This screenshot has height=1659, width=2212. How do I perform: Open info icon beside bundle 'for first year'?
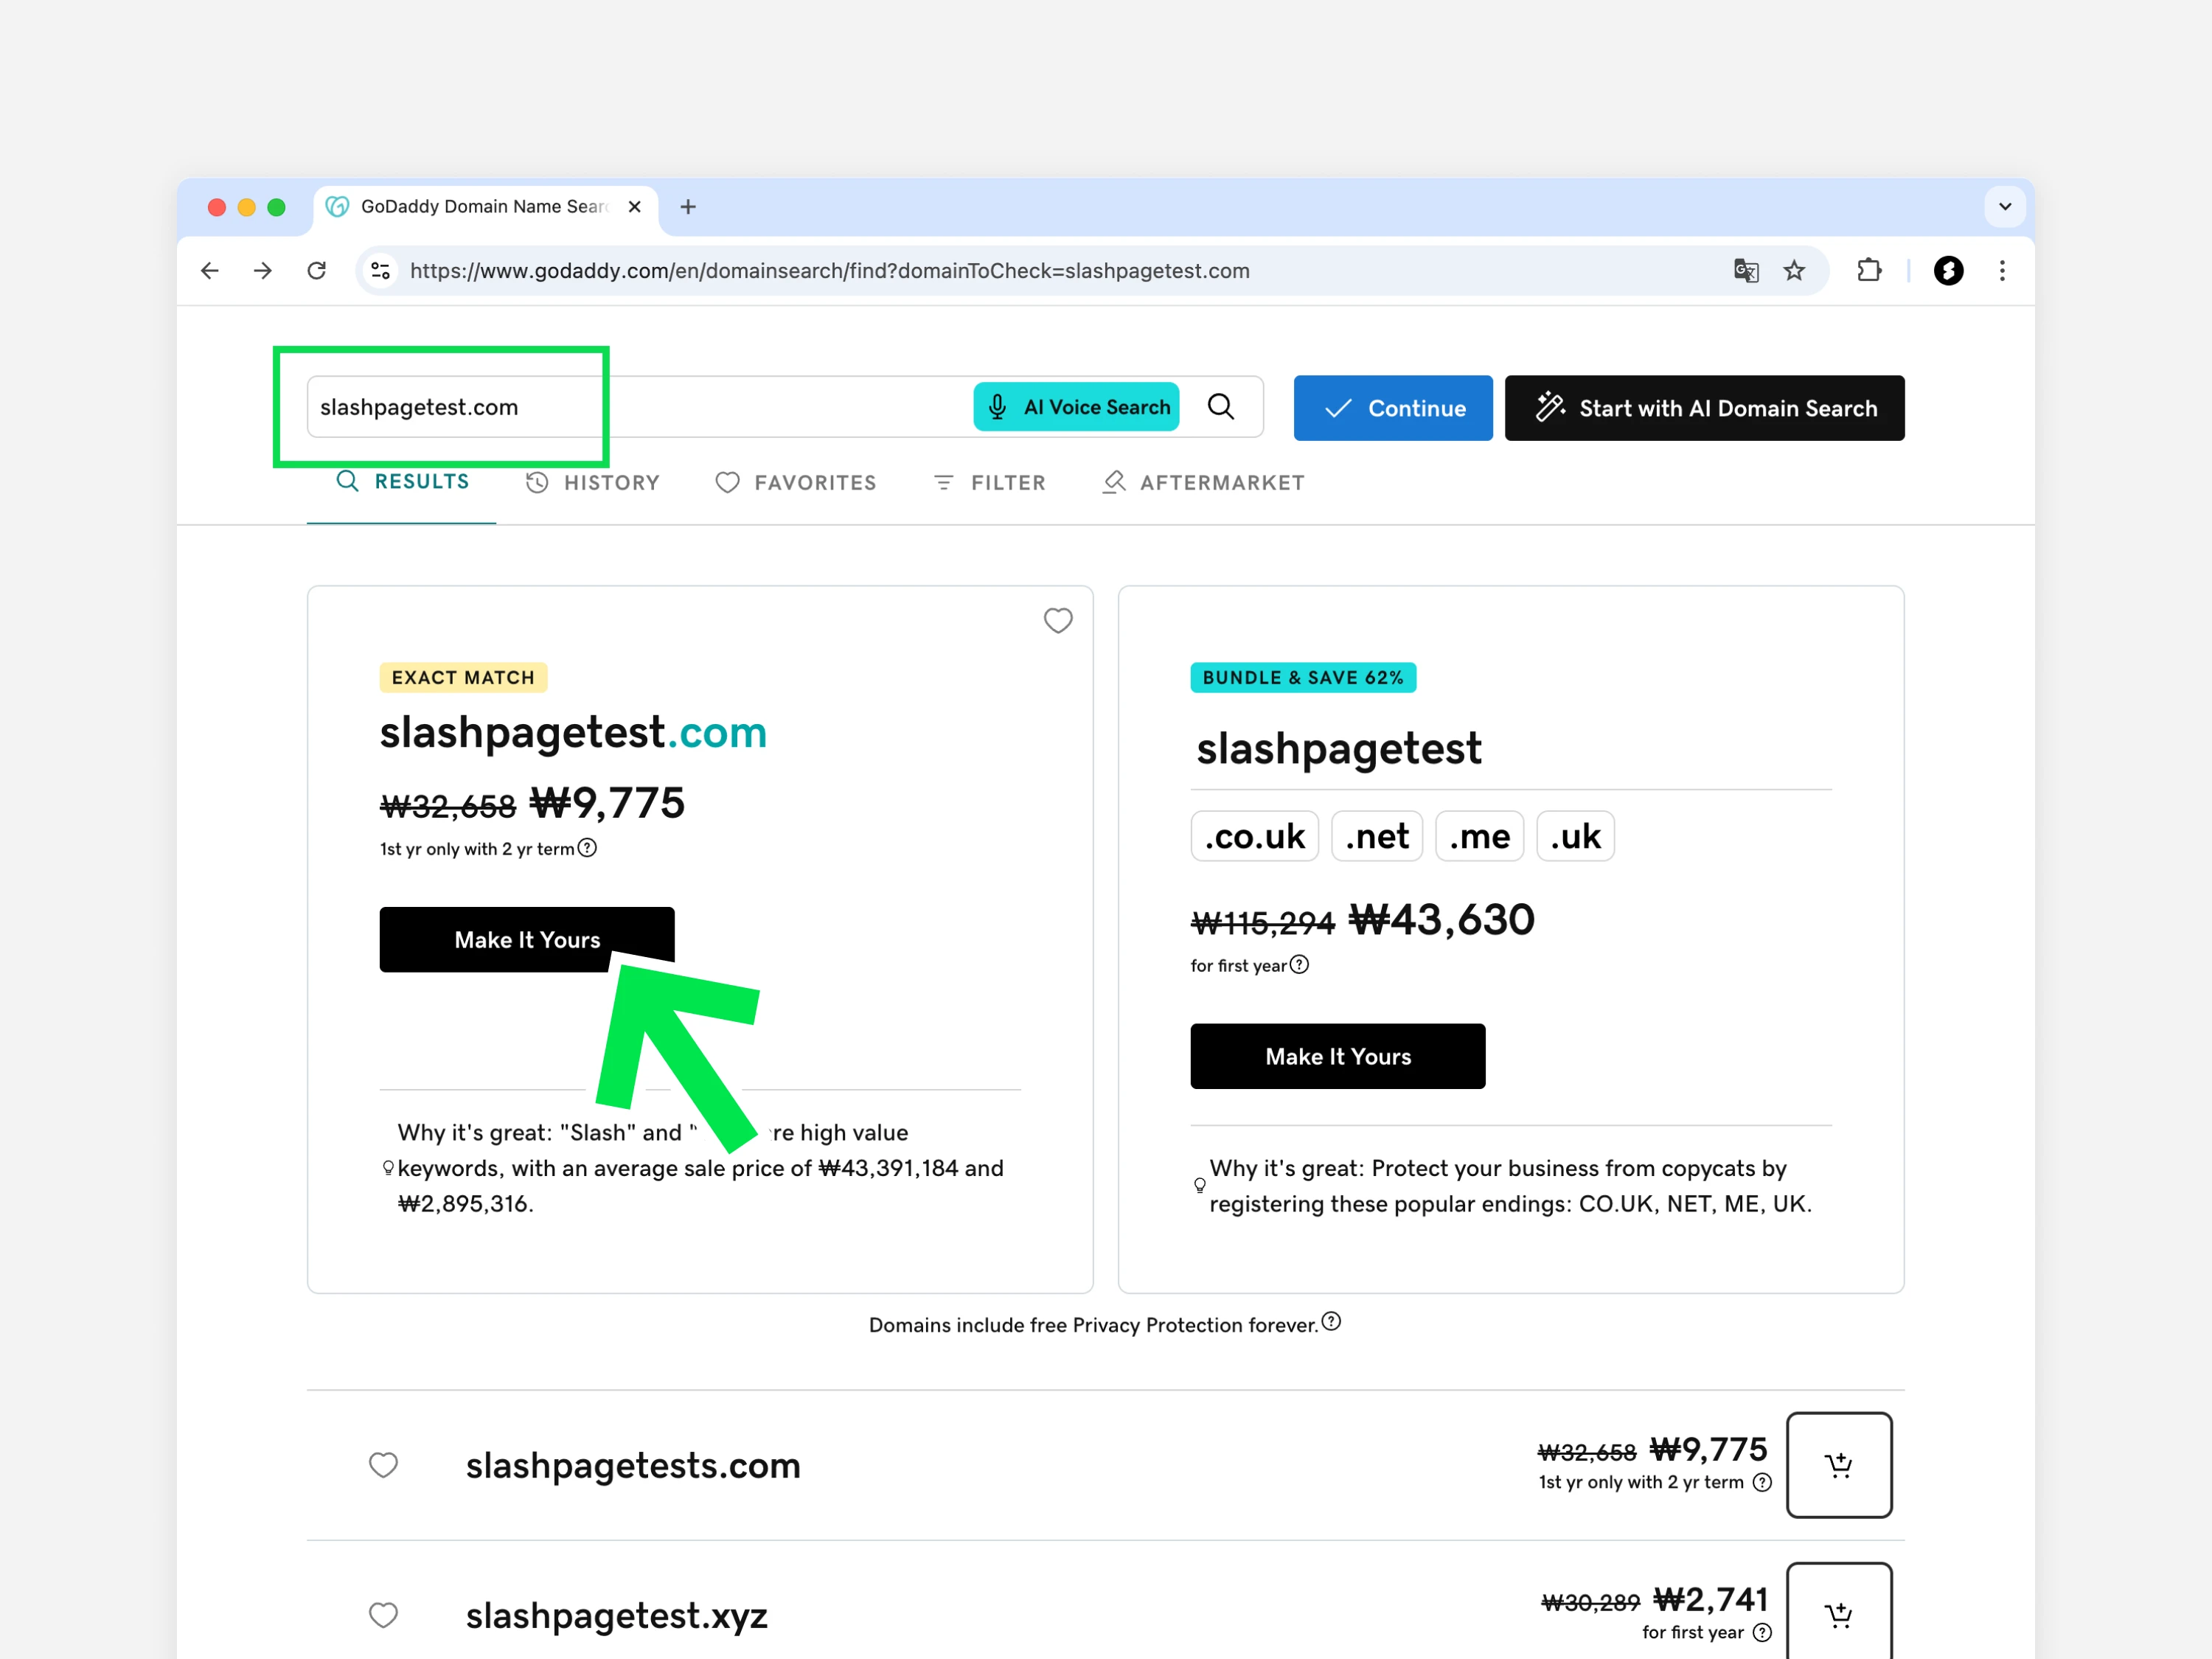[x=1299, y=965]
